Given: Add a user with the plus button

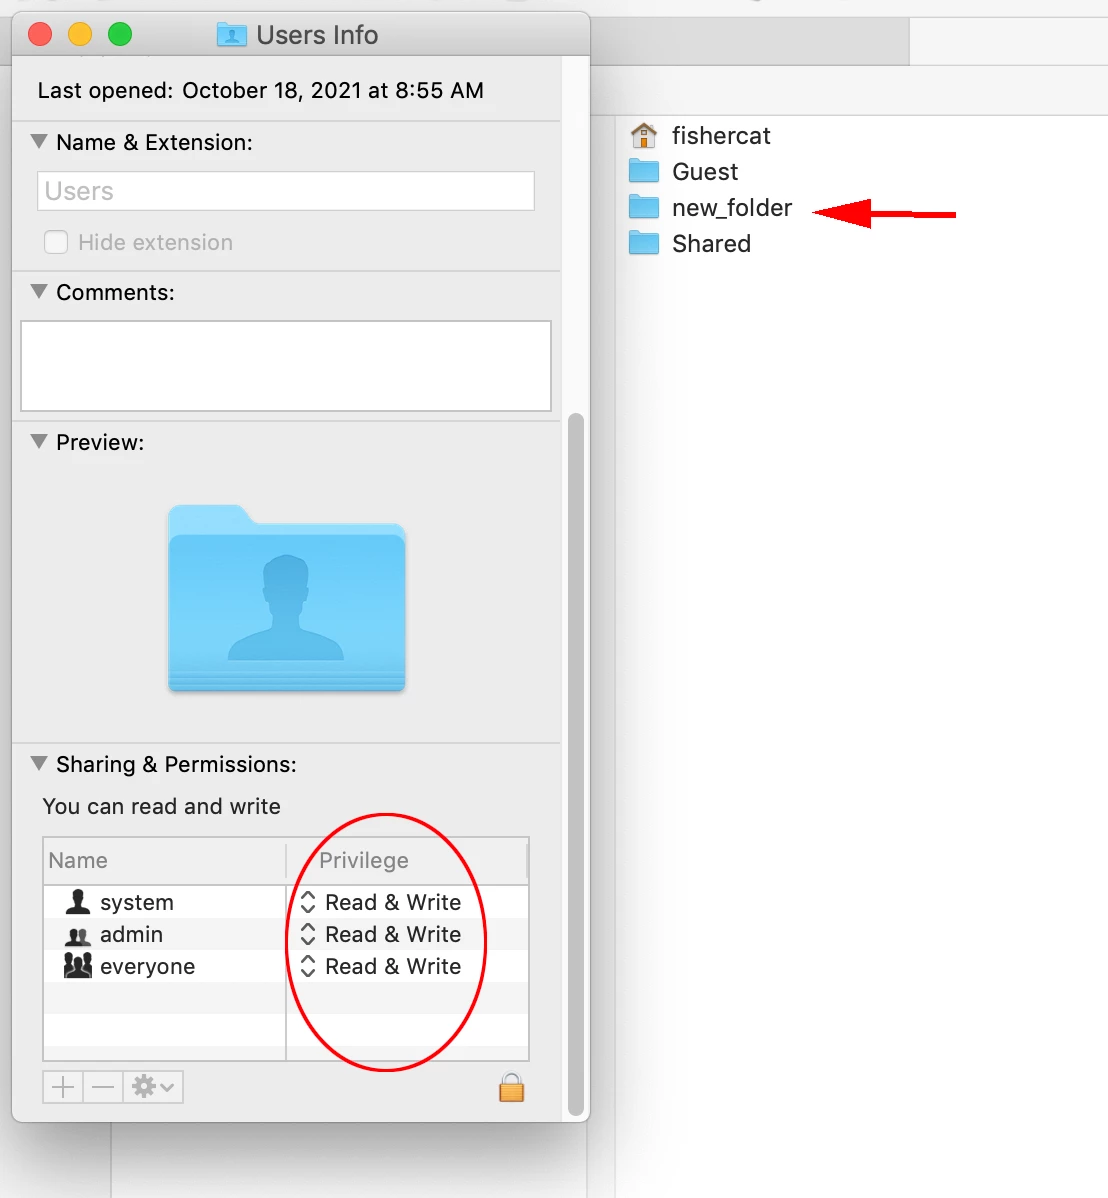Looking at the screenshot, I should click(63, 1086).
